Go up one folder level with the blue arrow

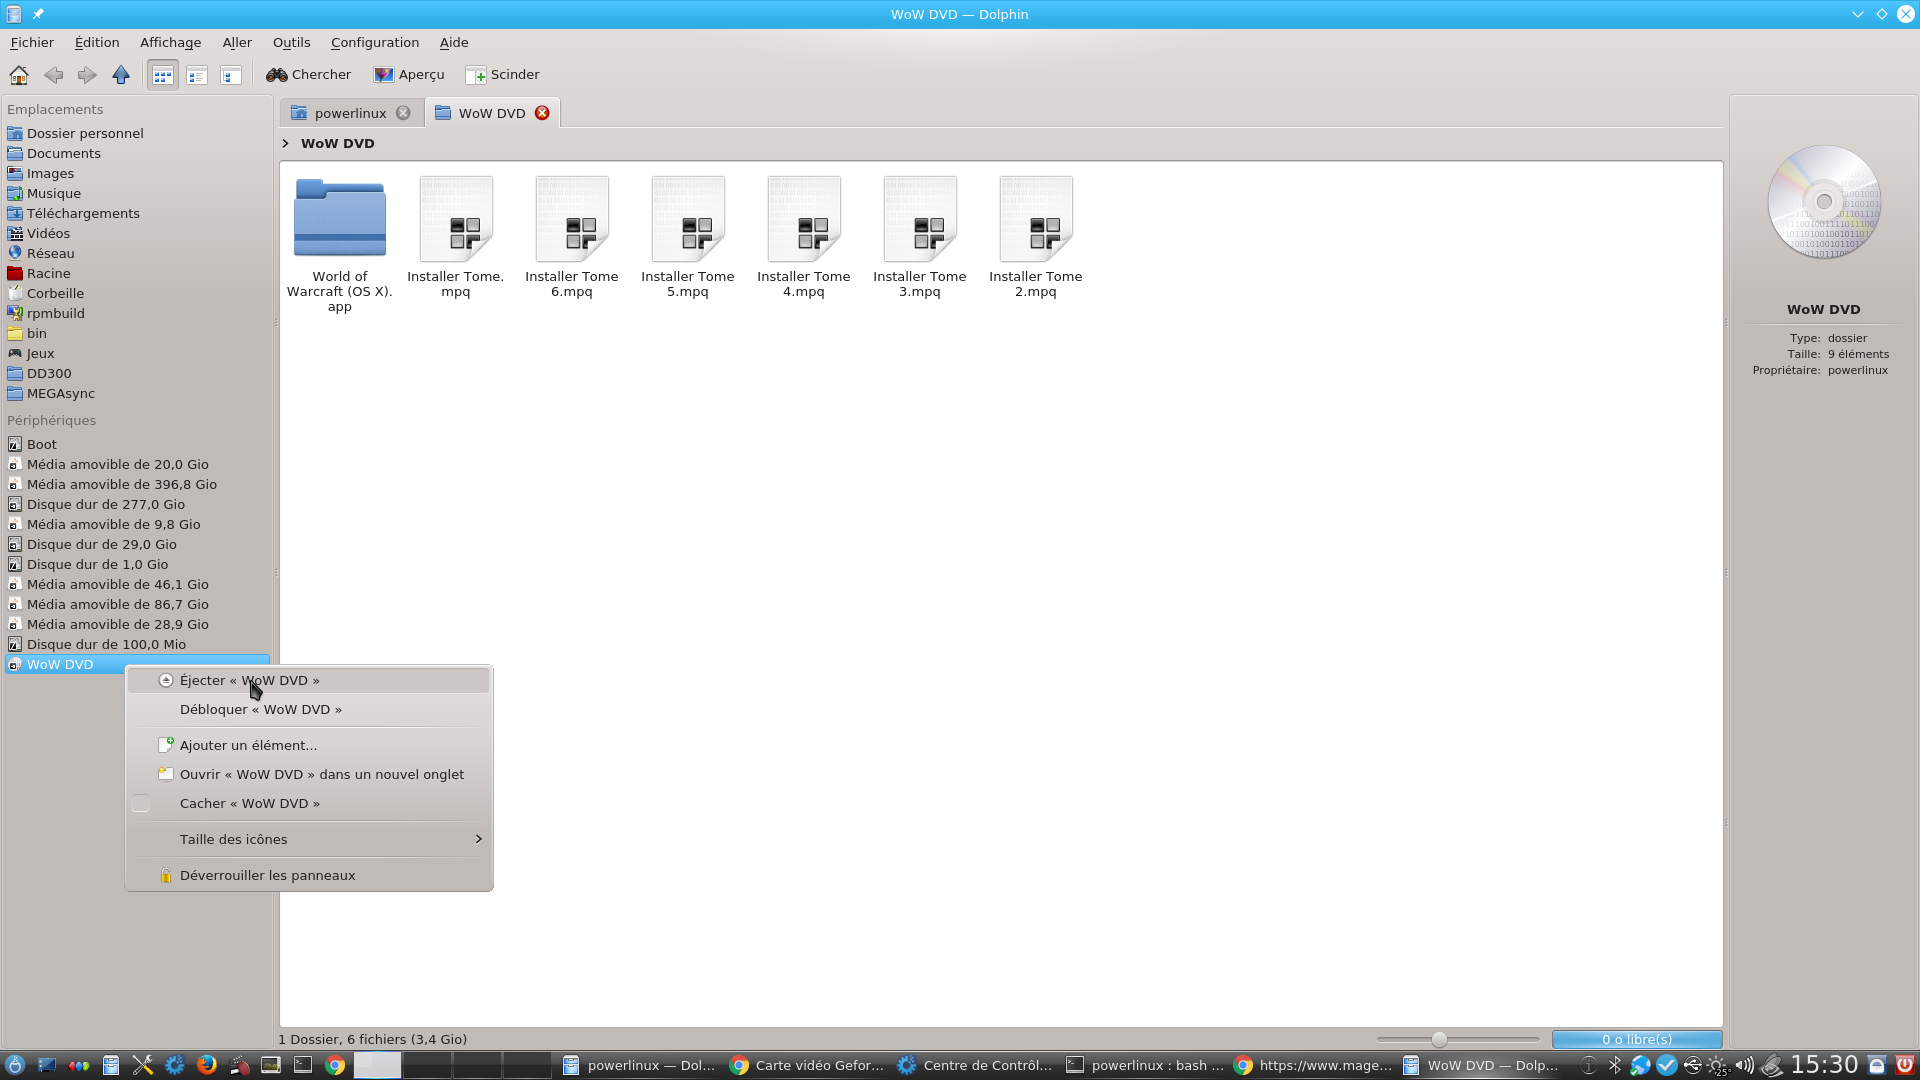pyautogui.click(x=121, y=75)
